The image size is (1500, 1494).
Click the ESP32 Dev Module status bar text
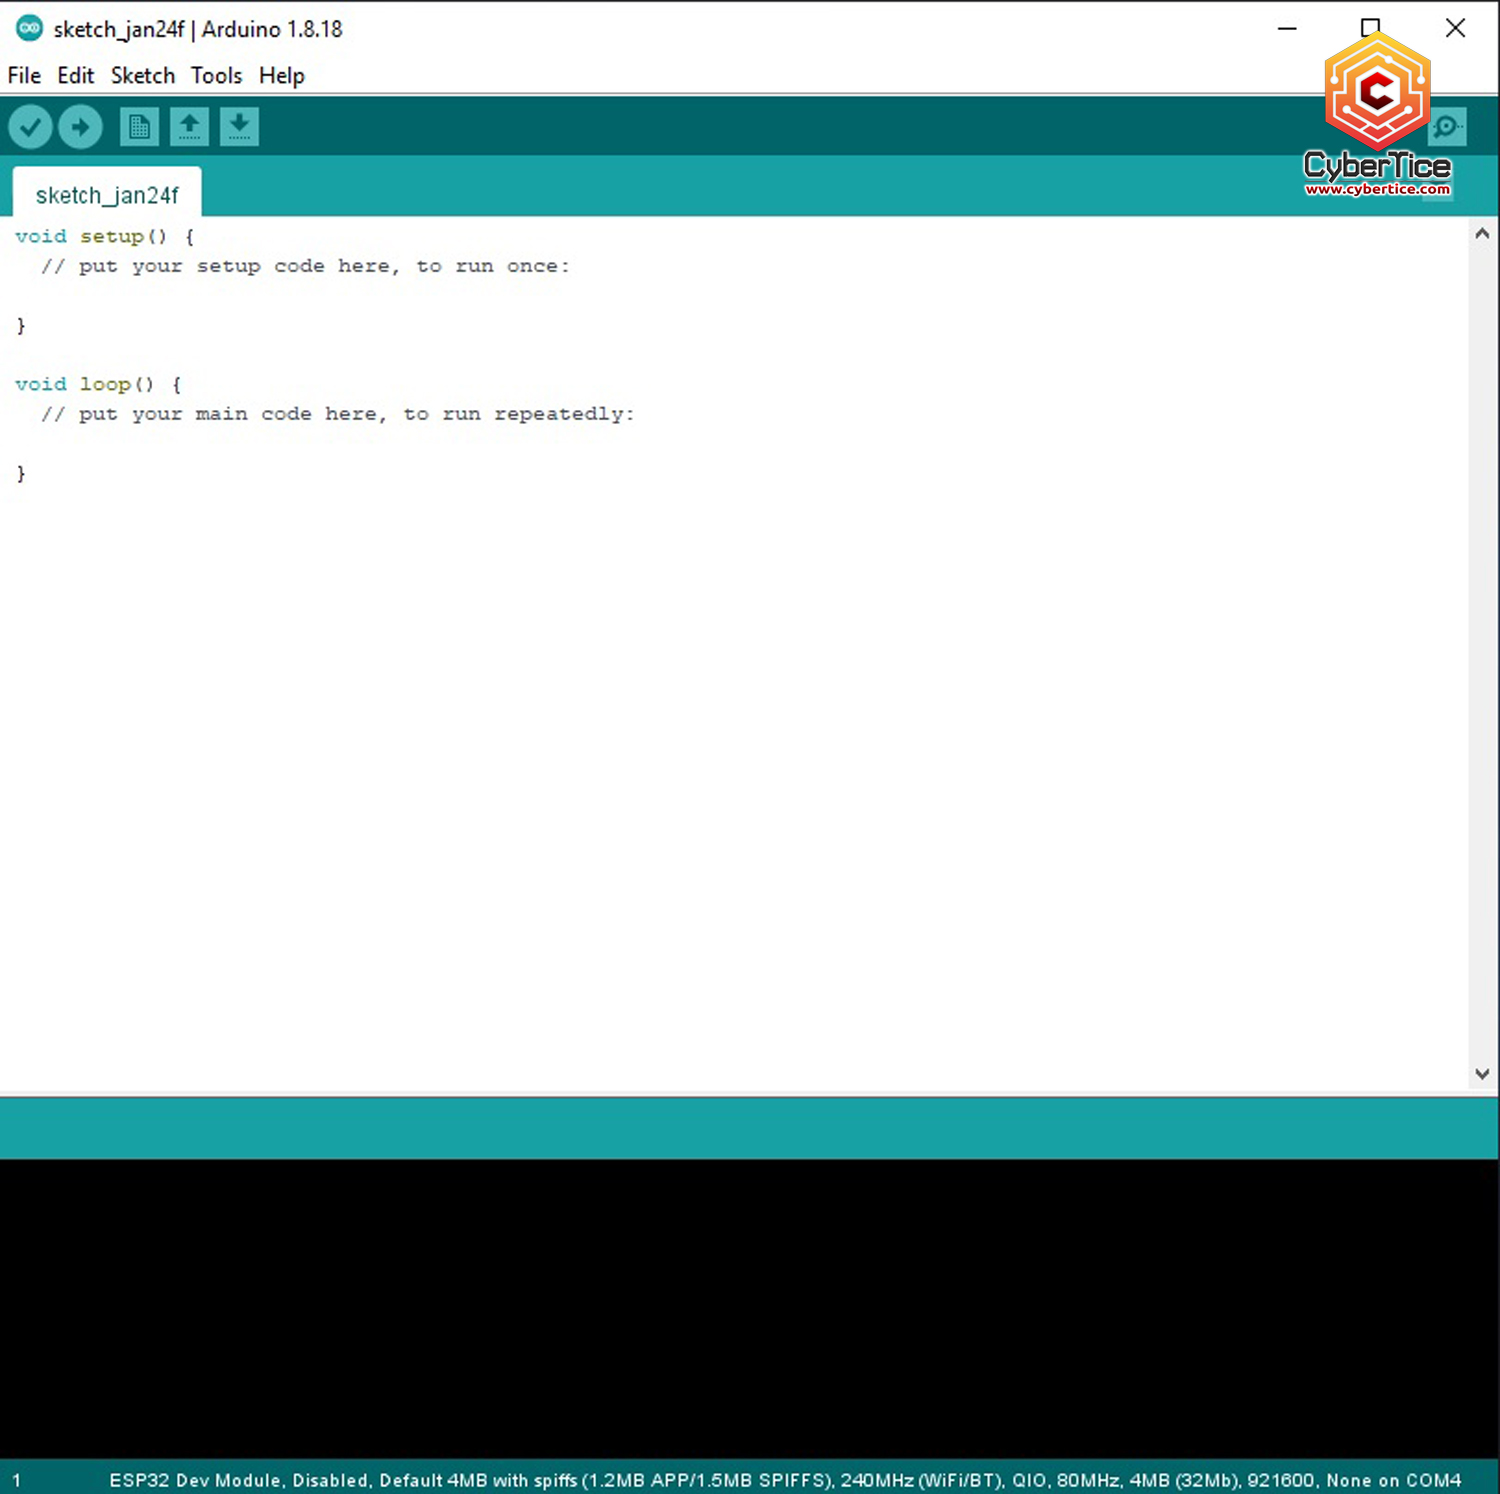click(x=785, y=1480)
